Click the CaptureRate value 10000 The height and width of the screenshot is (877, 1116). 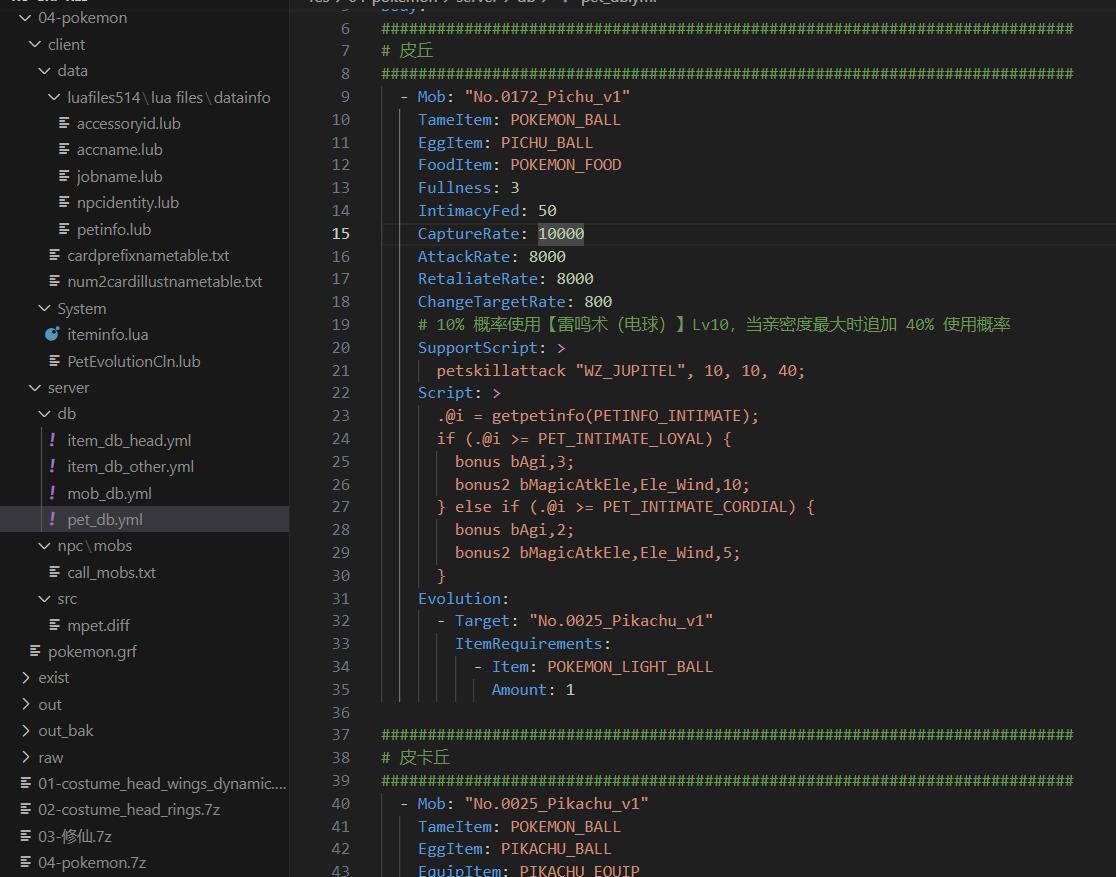(x=560, y=233)
